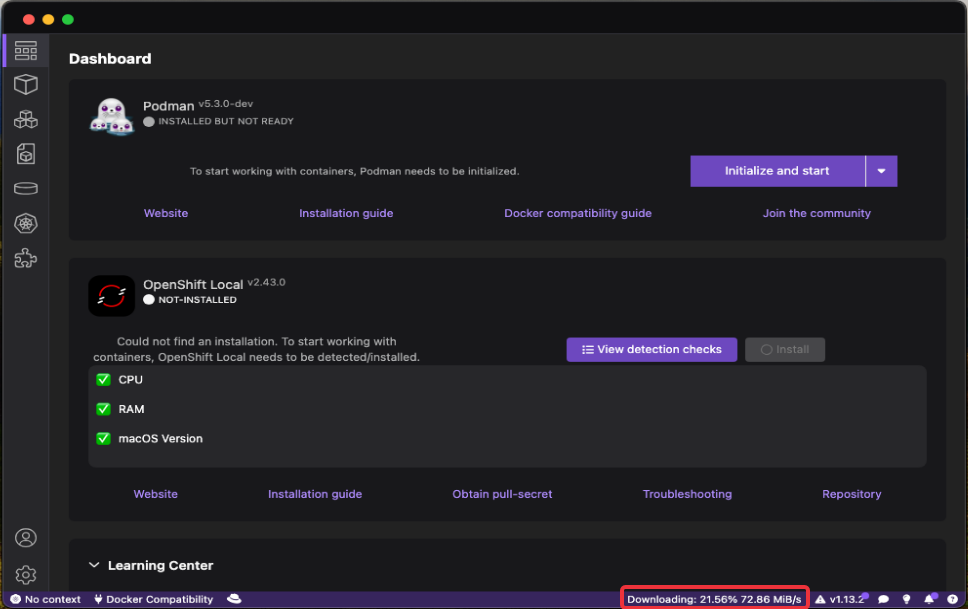Screen dimensions: 968x609
Task: Open the OpenShift Local Website link
Action: pyautogui.click(x=156, y=494)
